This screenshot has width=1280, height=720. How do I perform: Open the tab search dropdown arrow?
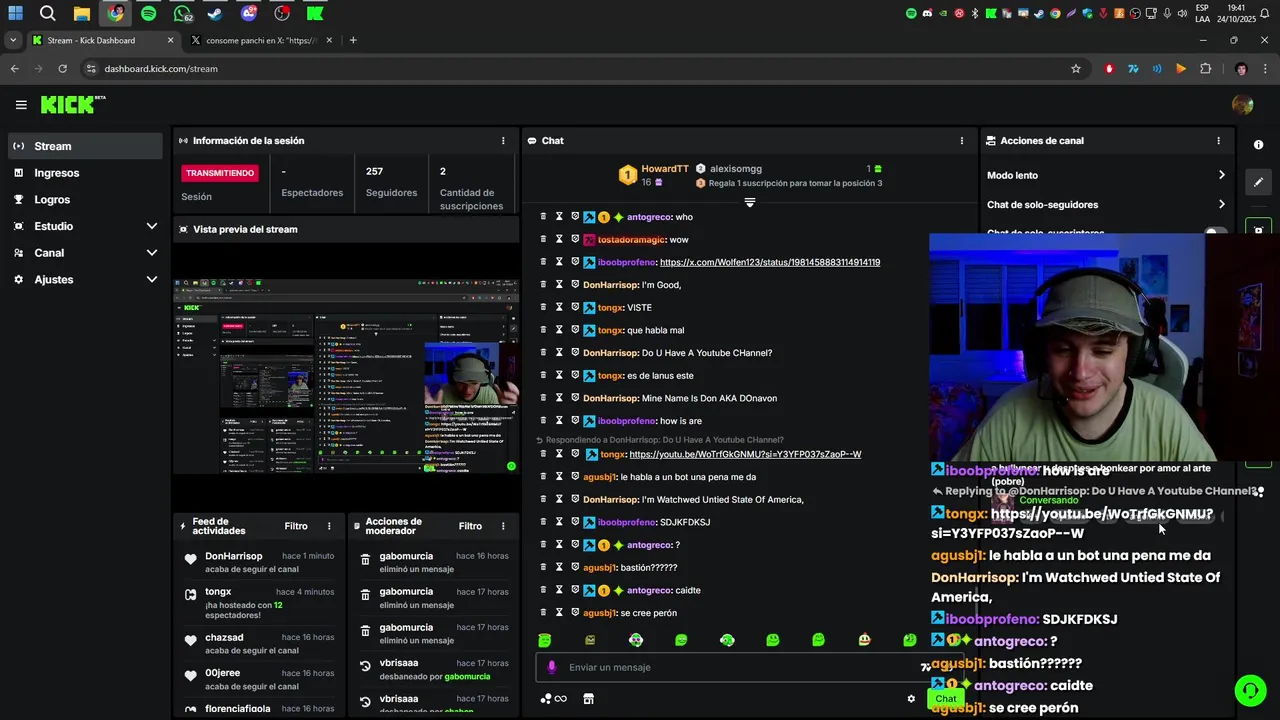coord(13,40)
